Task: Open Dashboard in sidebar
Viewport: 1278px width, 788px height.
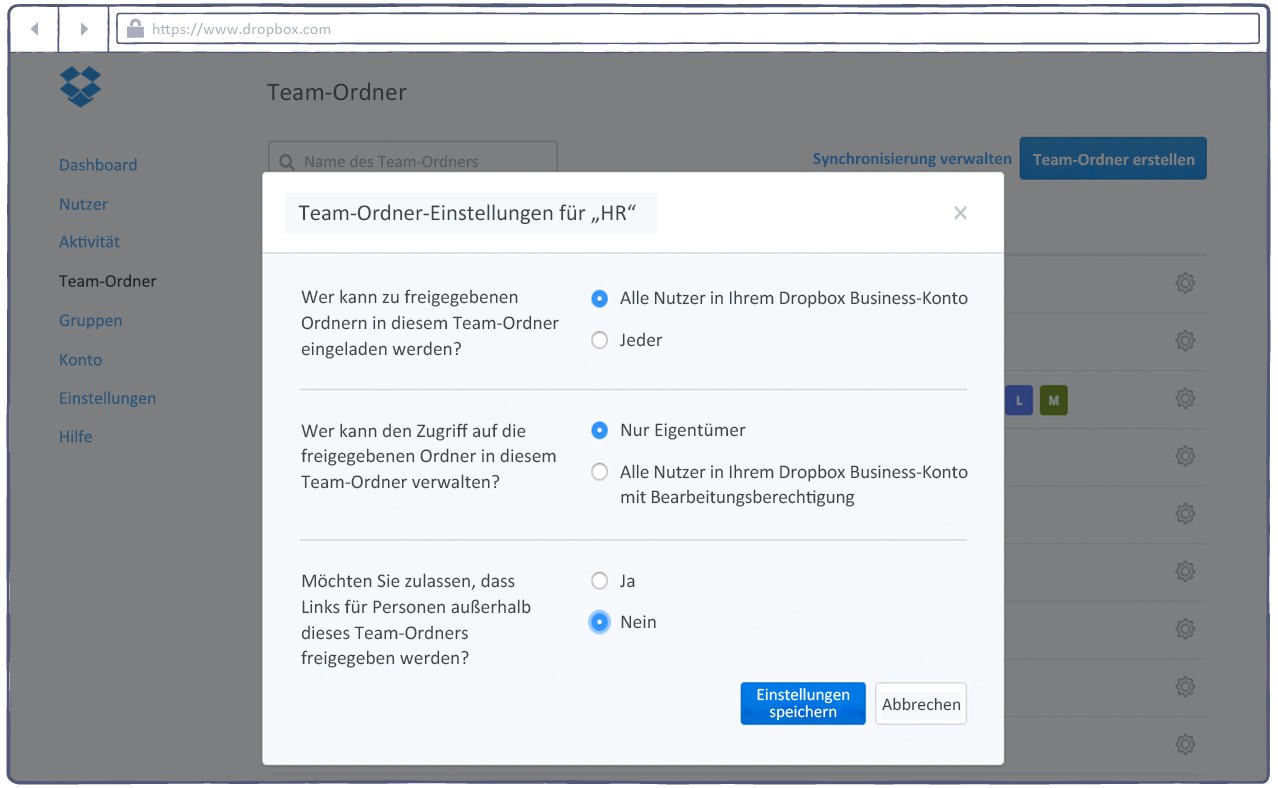Action: tap(98, 165)
